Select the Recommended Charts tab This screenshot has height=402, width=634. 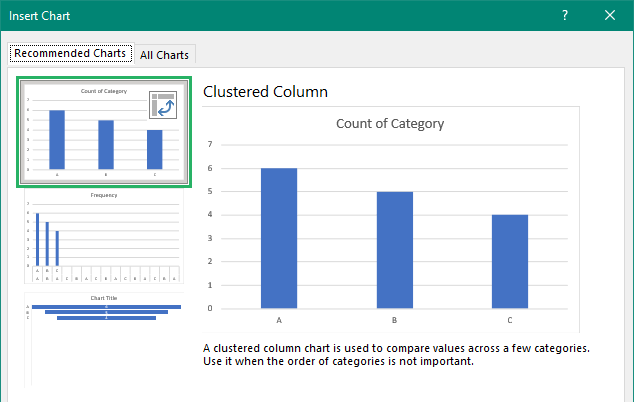click(x=70, y=53)
